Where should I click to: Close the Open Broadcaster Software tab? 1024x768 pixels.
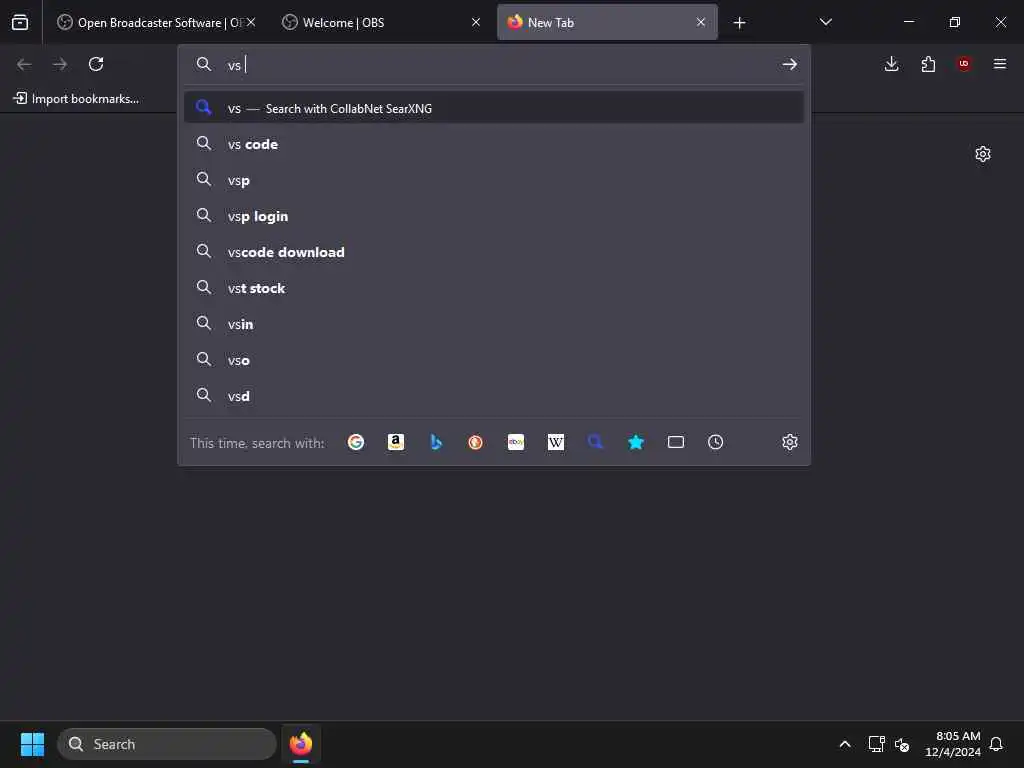click(x=251, y=22)
